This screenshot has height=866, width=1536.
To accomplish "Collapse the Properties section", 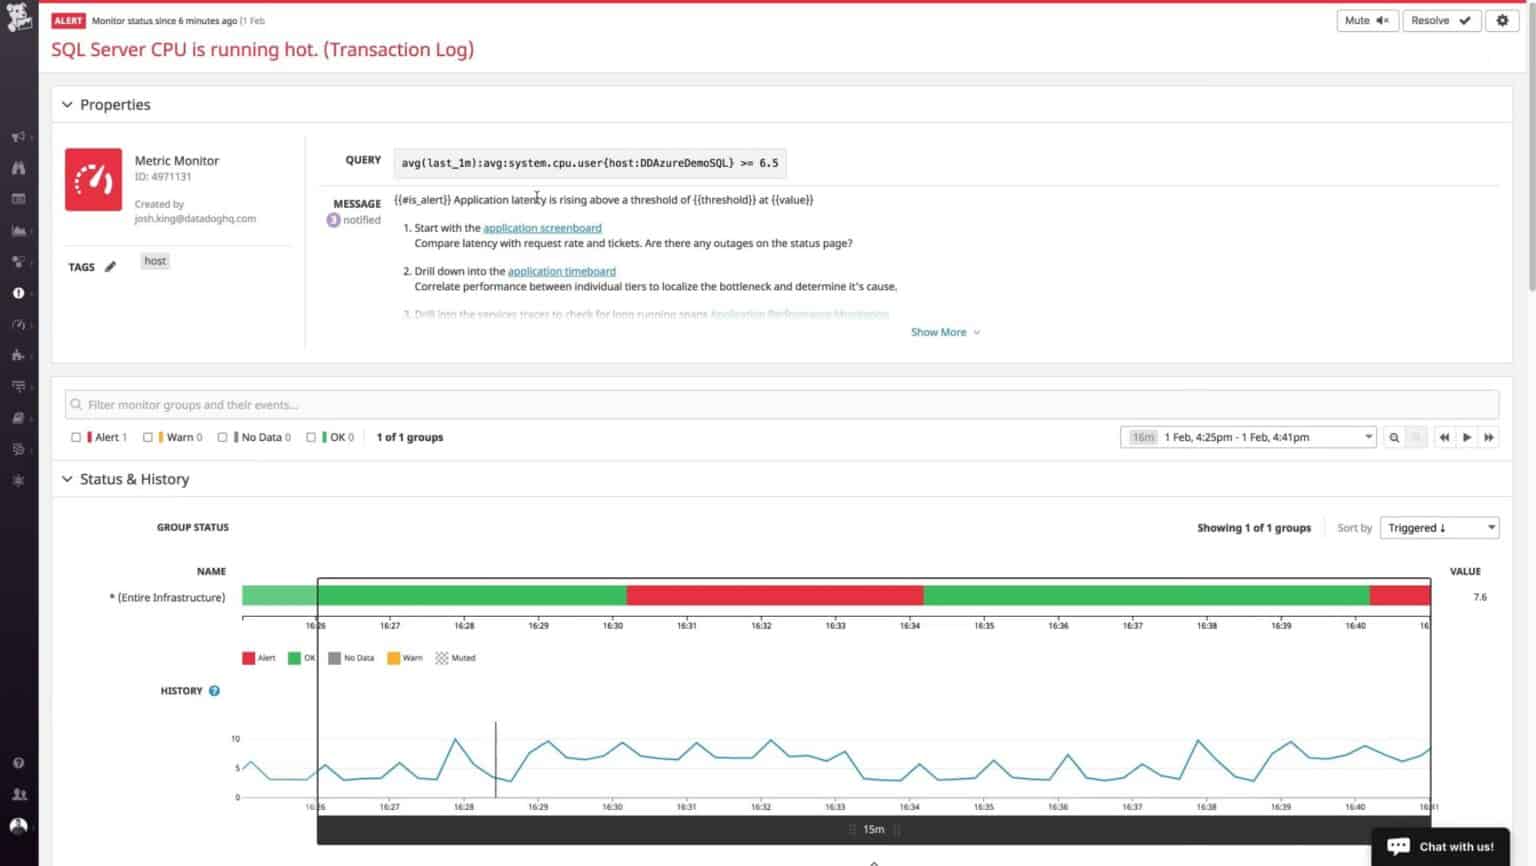I will click(x=66, y=104).
